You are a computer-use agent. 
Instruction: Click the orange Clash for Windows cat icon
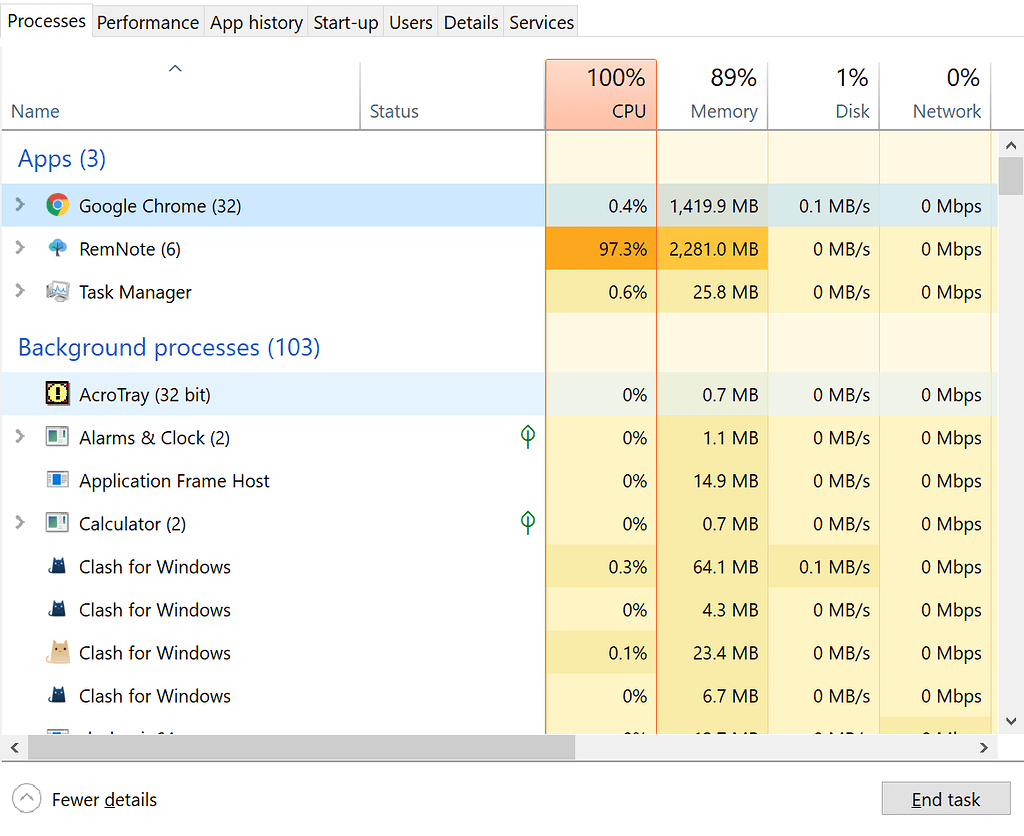pyautogui.click(x=58, y=652)
